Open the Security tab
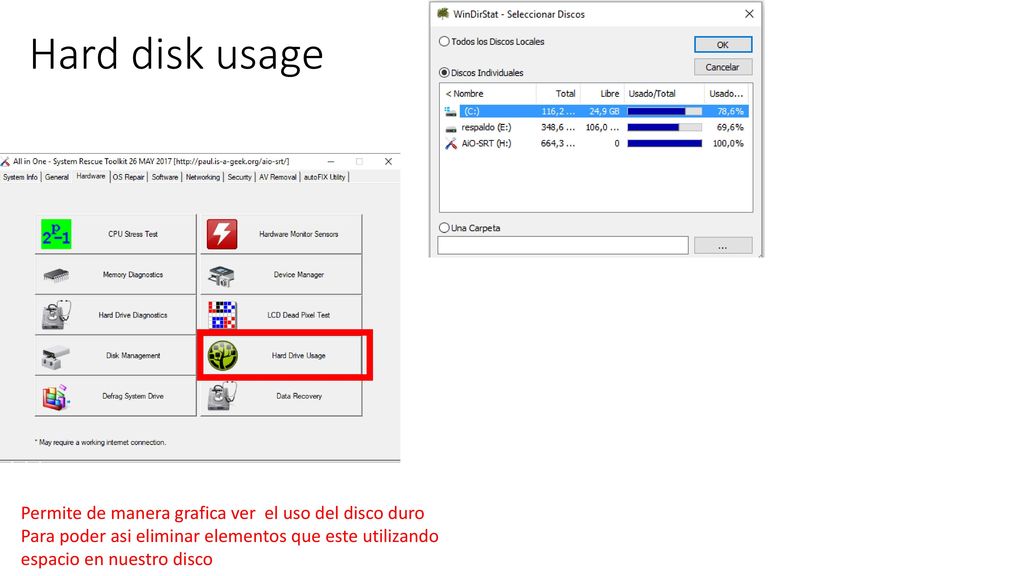The height and width of the screenshot is (576, 1024). point(239,177)
